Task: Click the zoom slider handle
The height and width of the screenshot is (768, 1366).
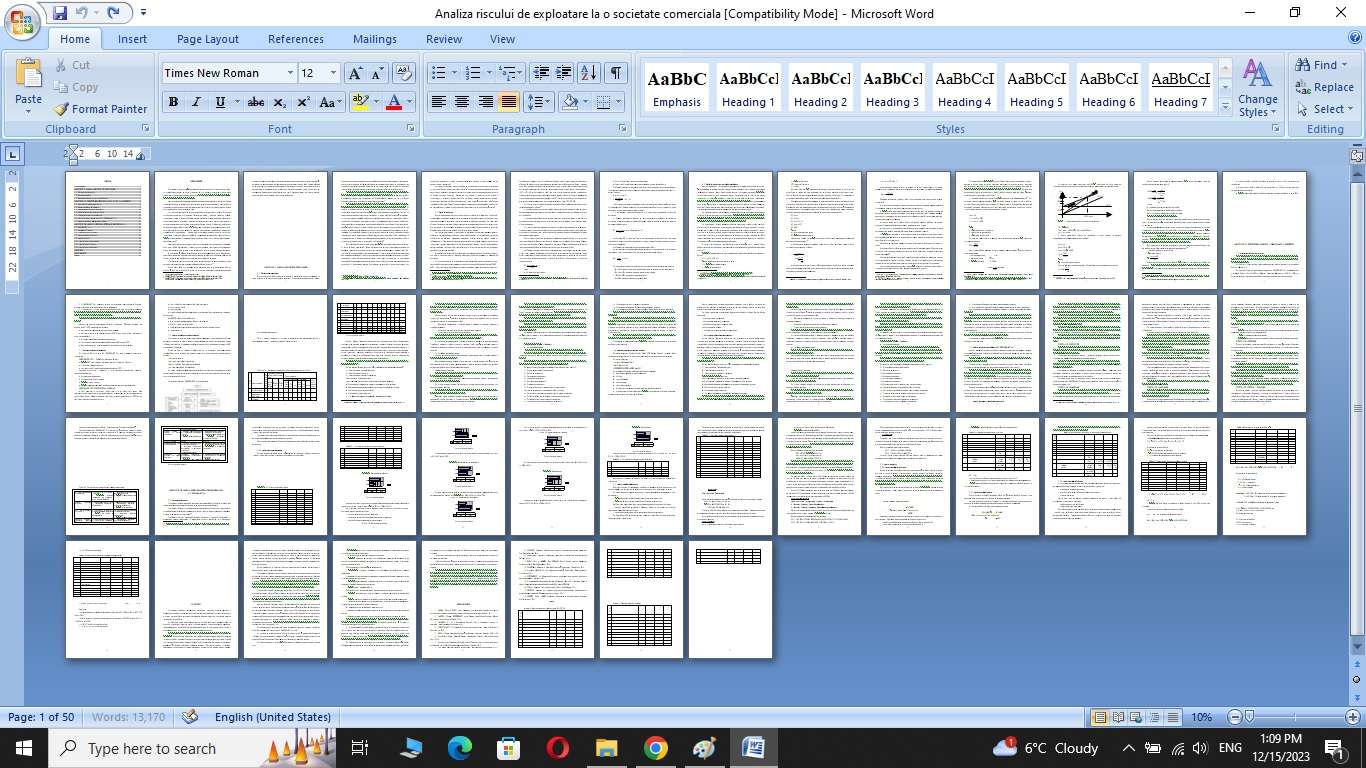Action: (1249, 717)
